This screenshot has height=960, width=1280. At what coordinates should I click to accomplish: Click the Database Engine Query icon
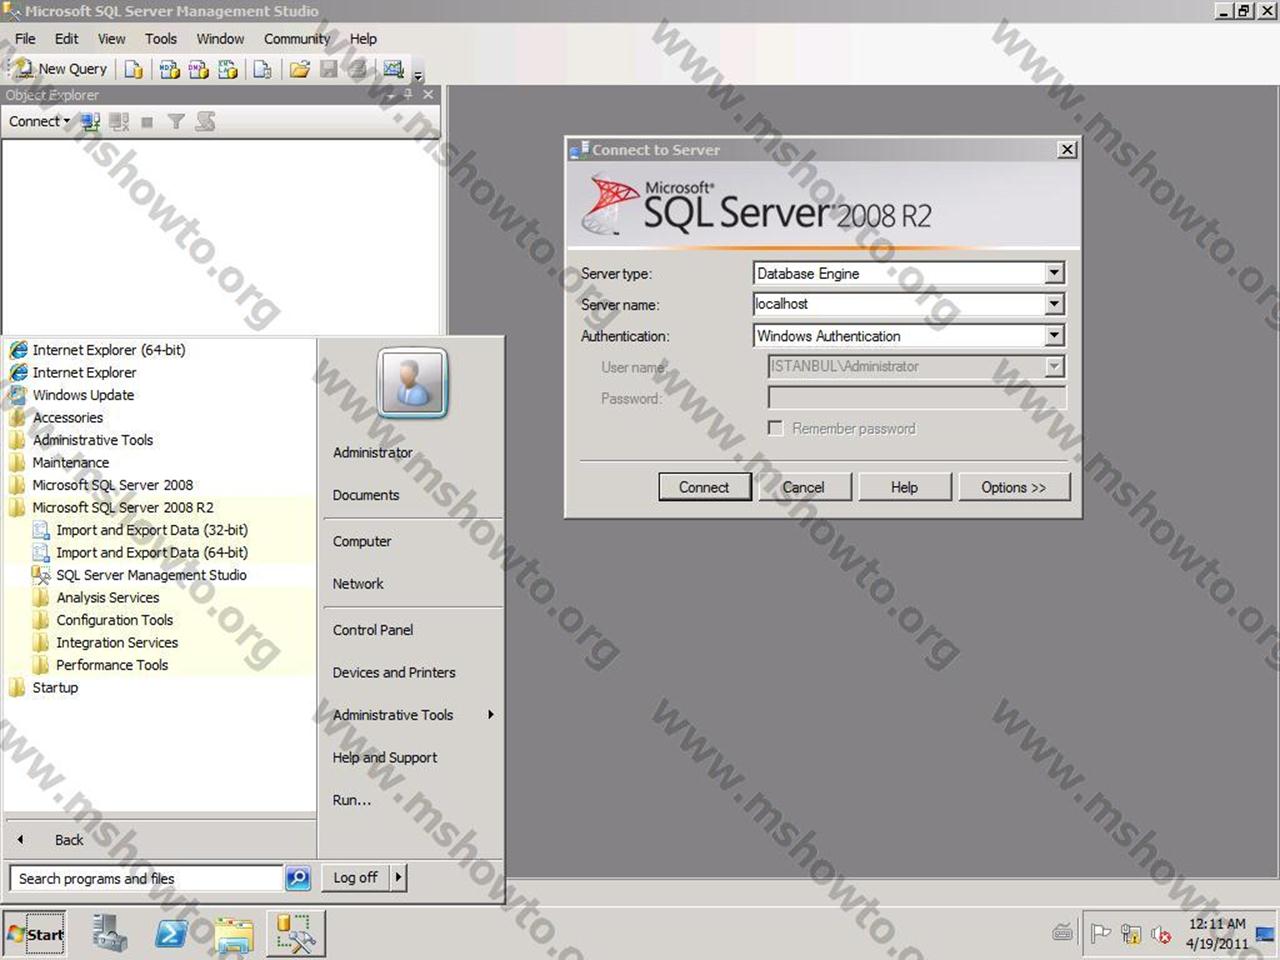133,69
